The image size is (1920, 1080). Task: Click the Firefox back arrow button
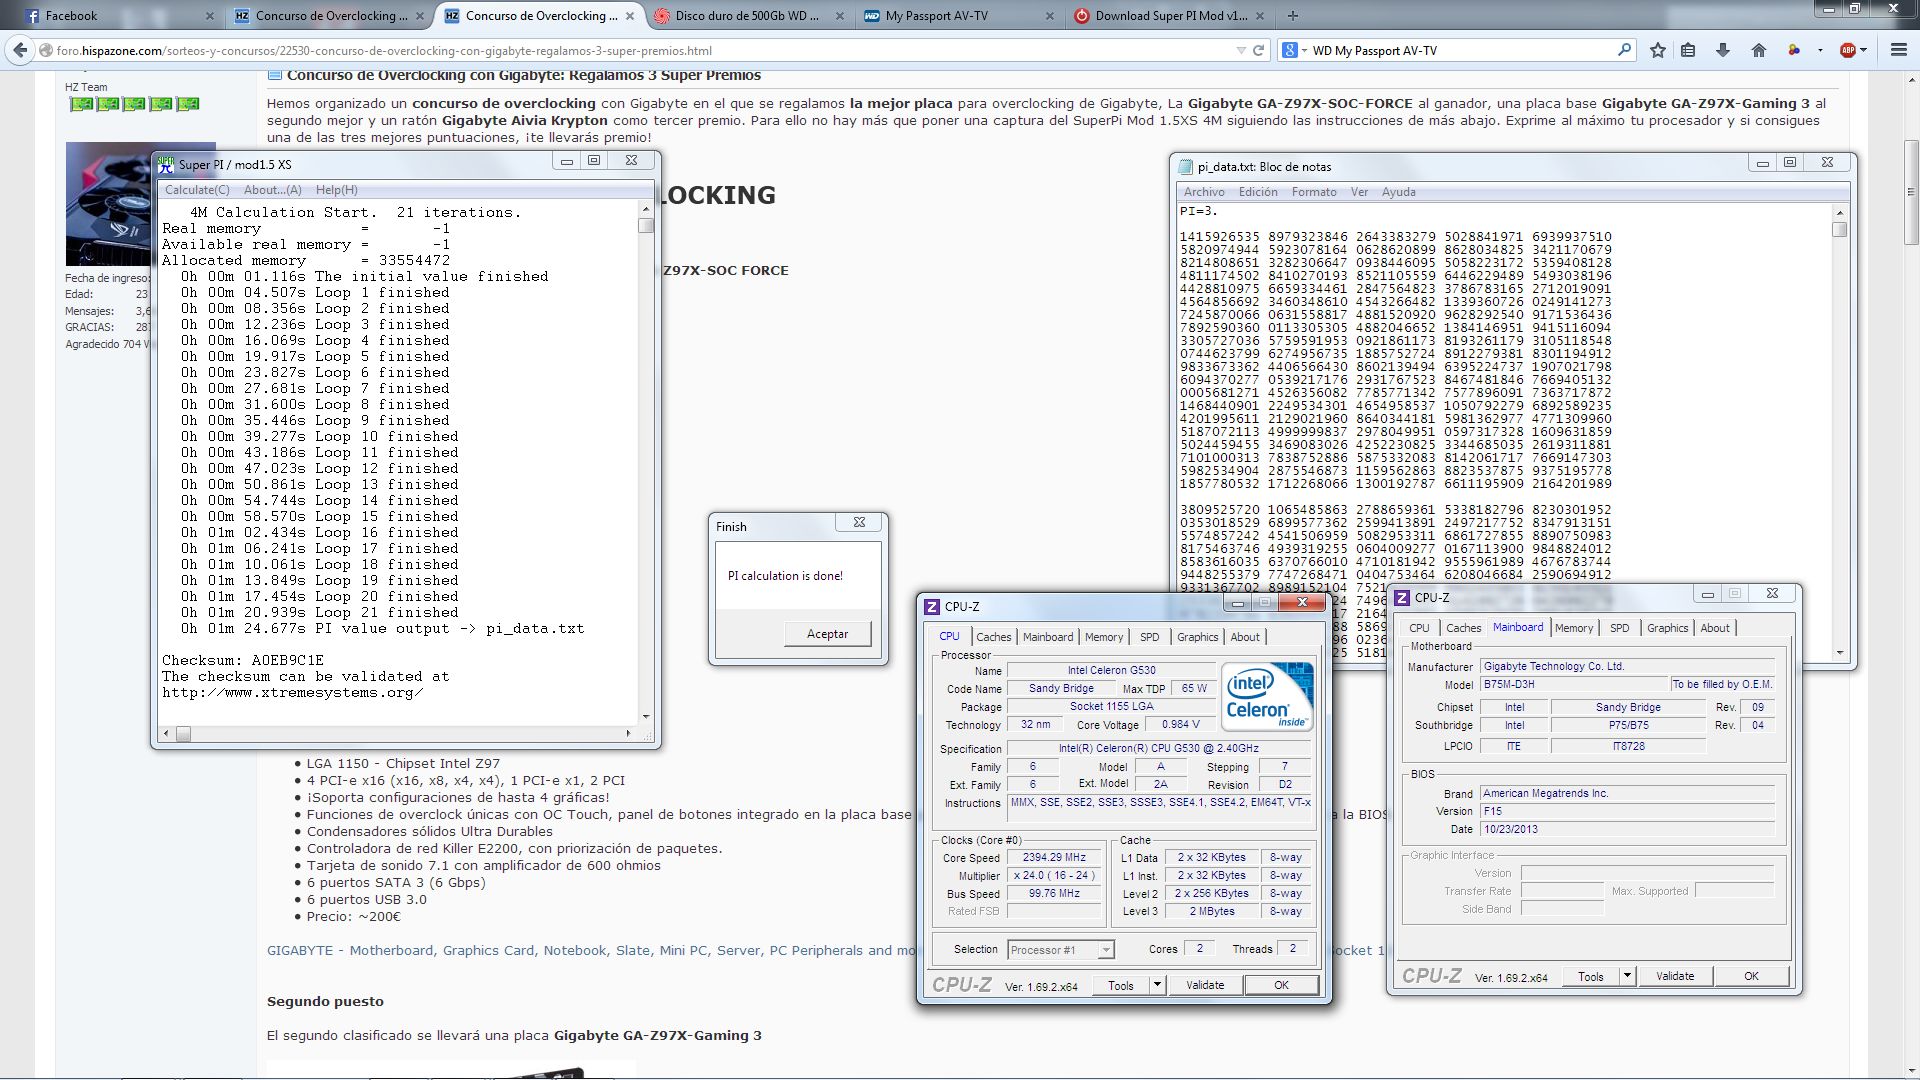coord(20,50)
